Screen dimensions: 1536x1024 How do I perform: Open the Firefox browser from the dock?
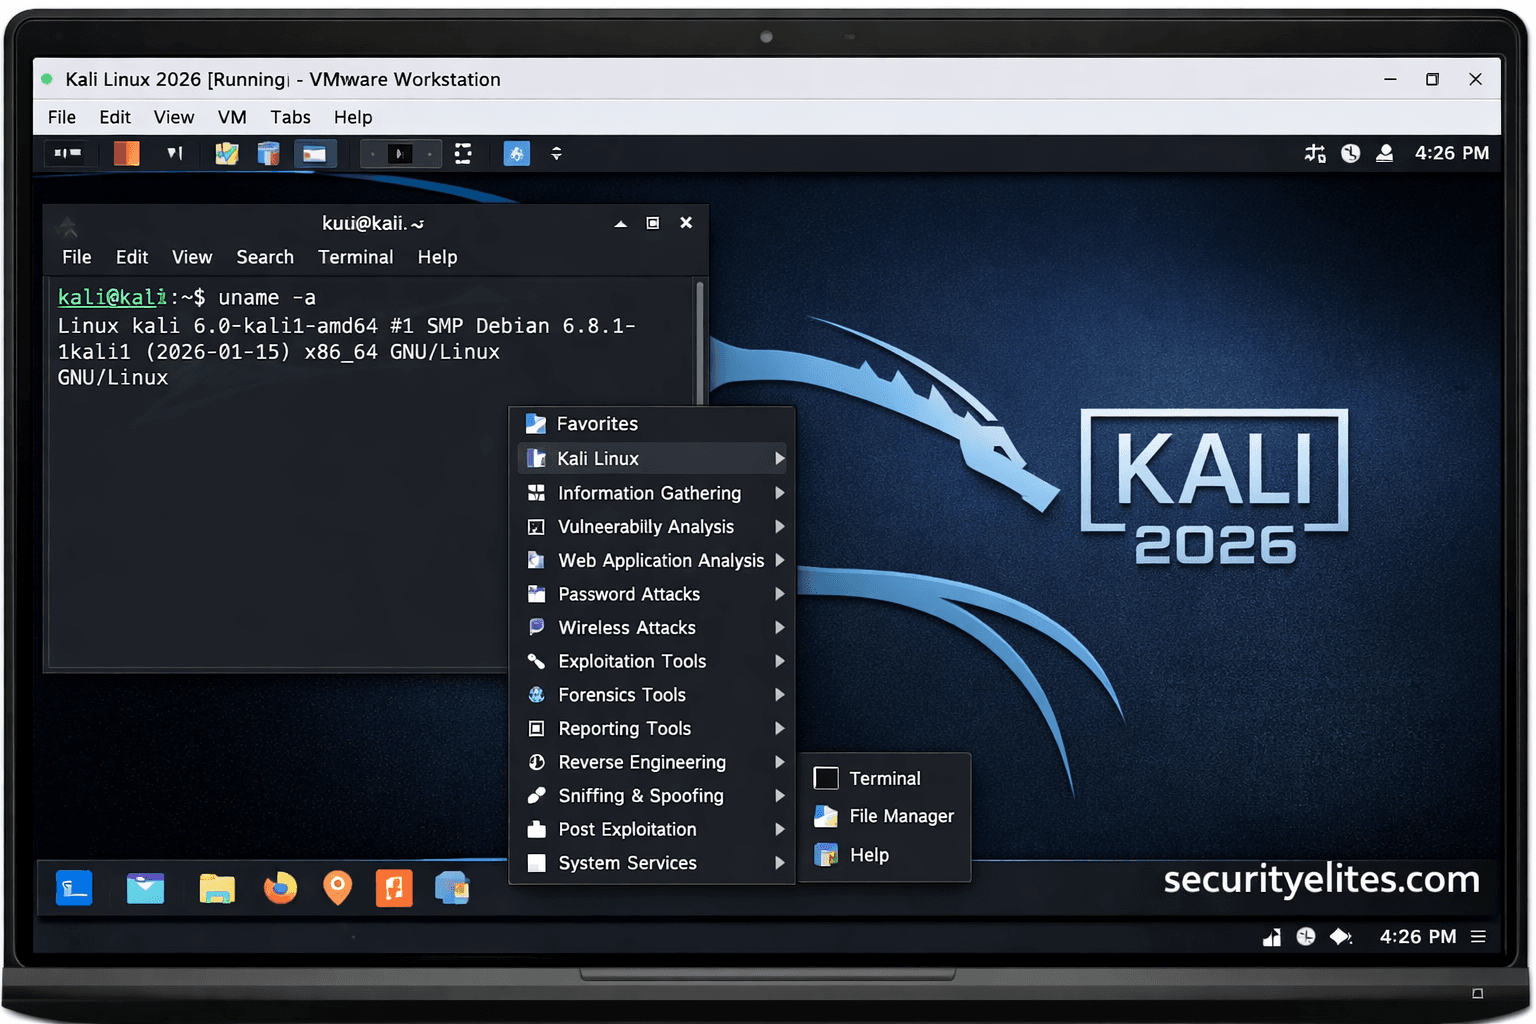point(280,888)
